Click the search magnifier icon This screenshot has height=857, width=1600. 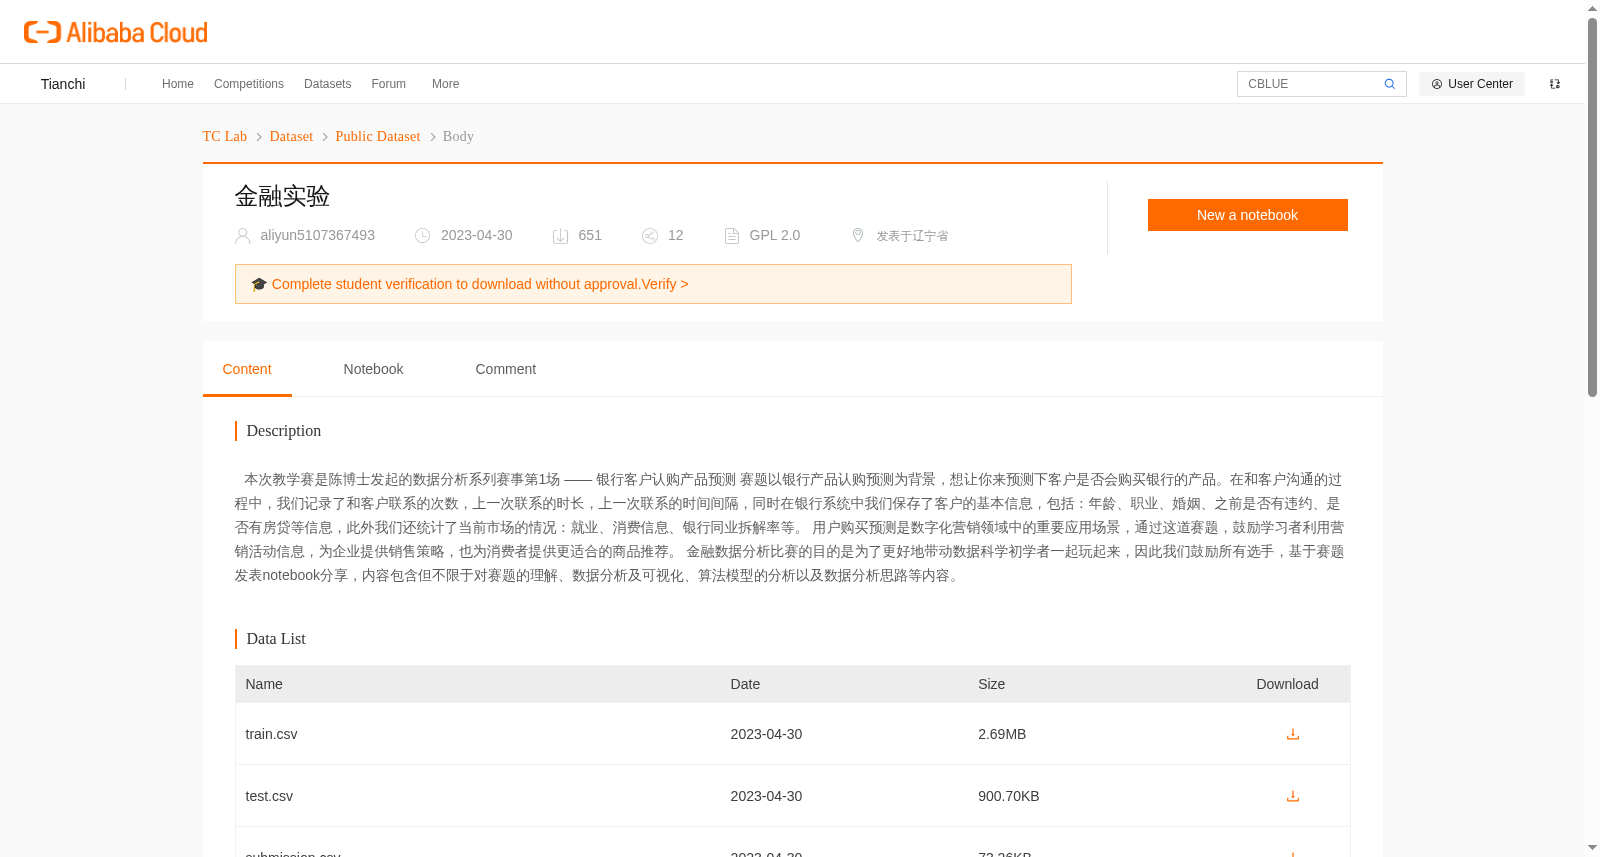(1389, 84)
